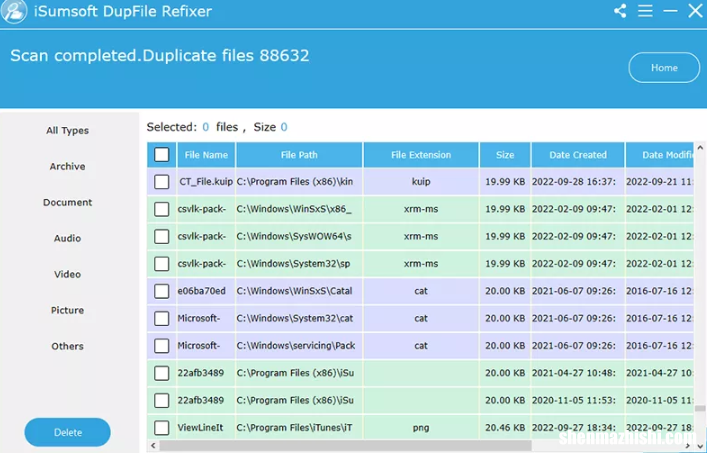Click date created 2020-11-05 11:53
Screen dimensions: 707x453
(x=574, y=400)
